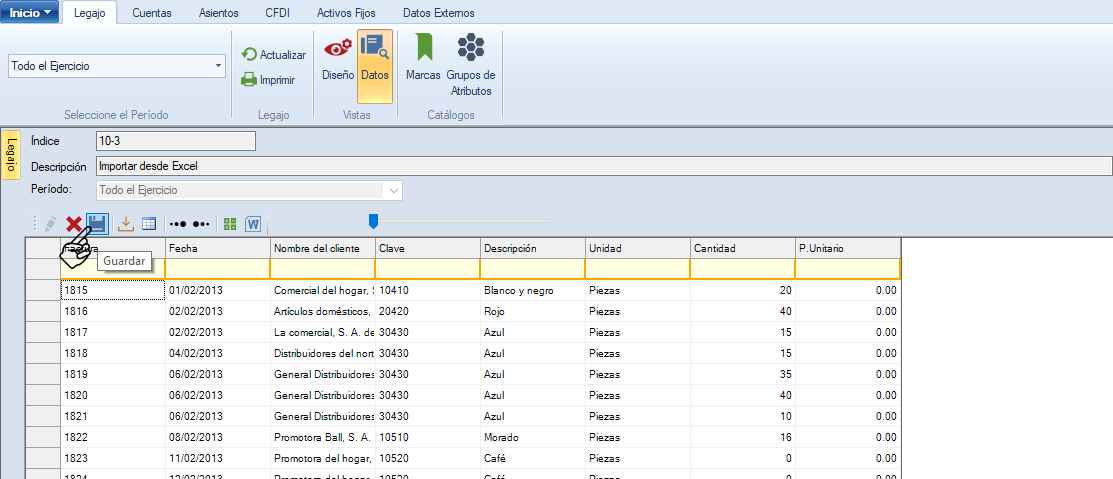The width and height of the screenshot is (1113, 479).
Task: Switch to the Cuentas tab
Action: tap(152, 13)
